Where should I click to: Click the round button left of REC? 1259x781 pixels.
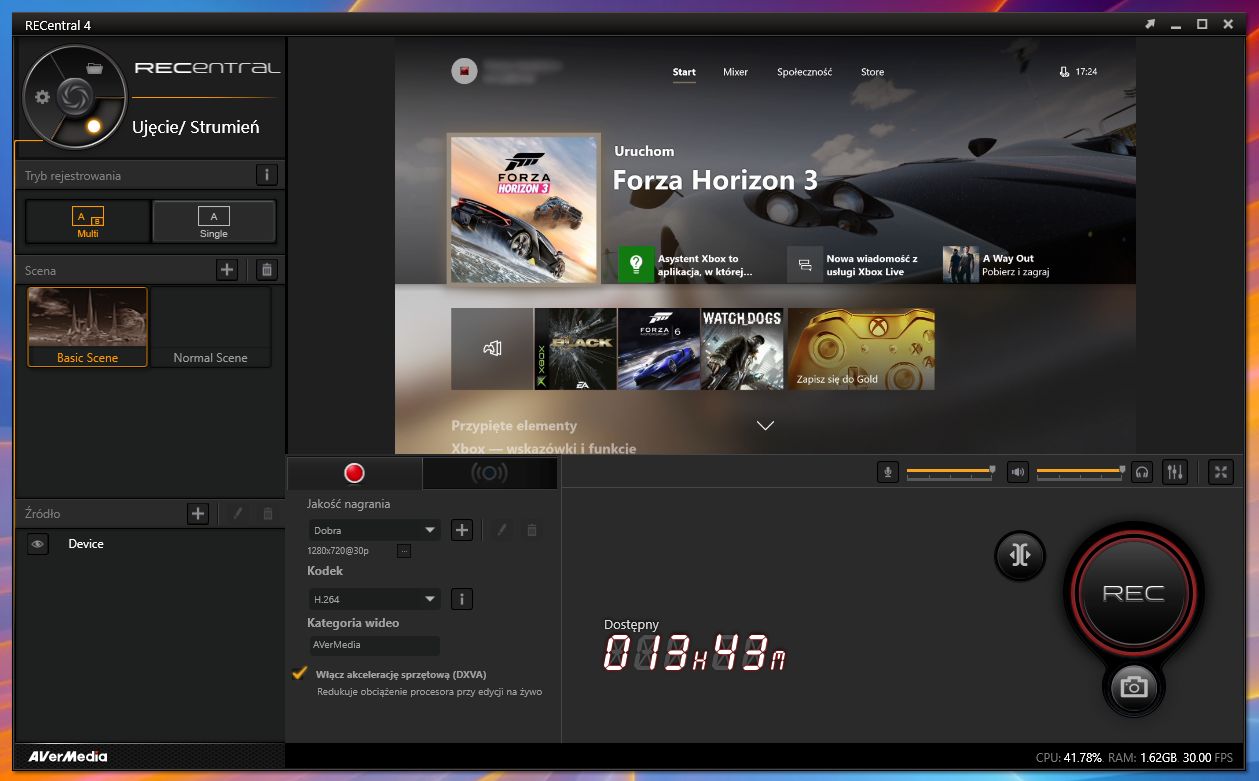[1020, 554]
